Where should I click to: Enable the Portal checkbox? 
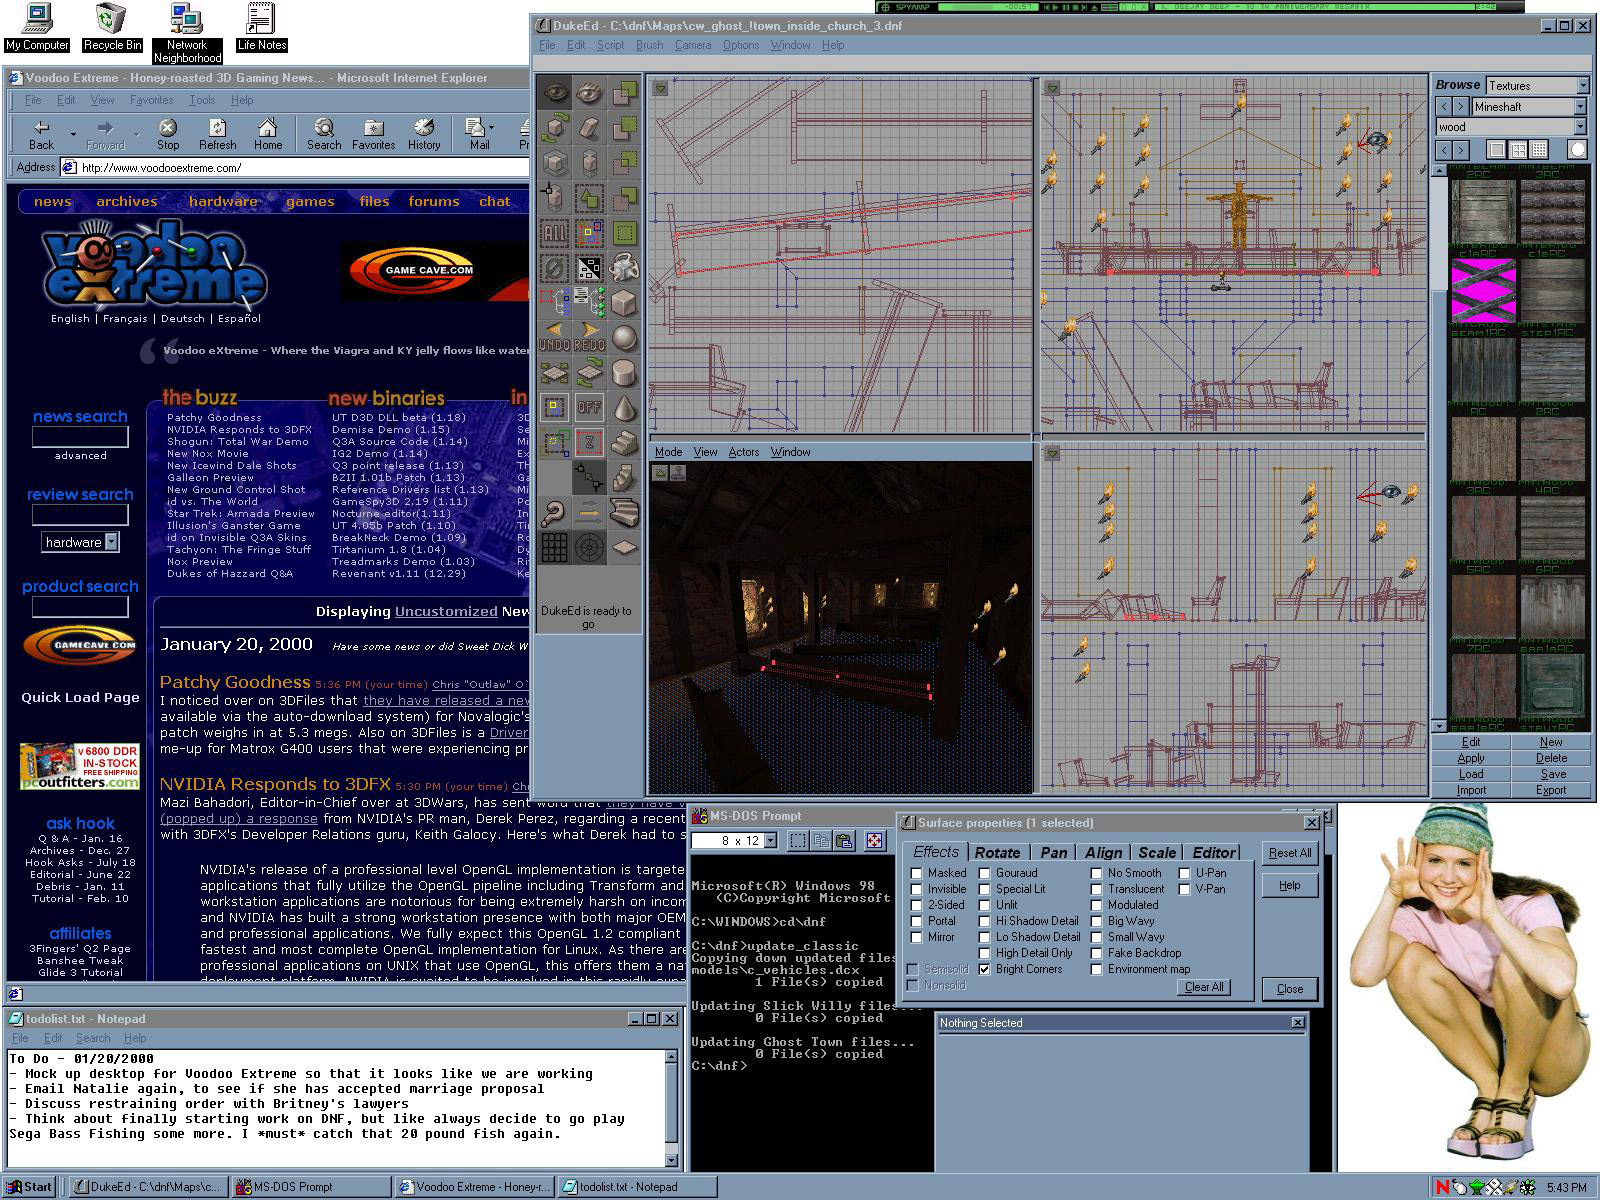pos(916,921)
